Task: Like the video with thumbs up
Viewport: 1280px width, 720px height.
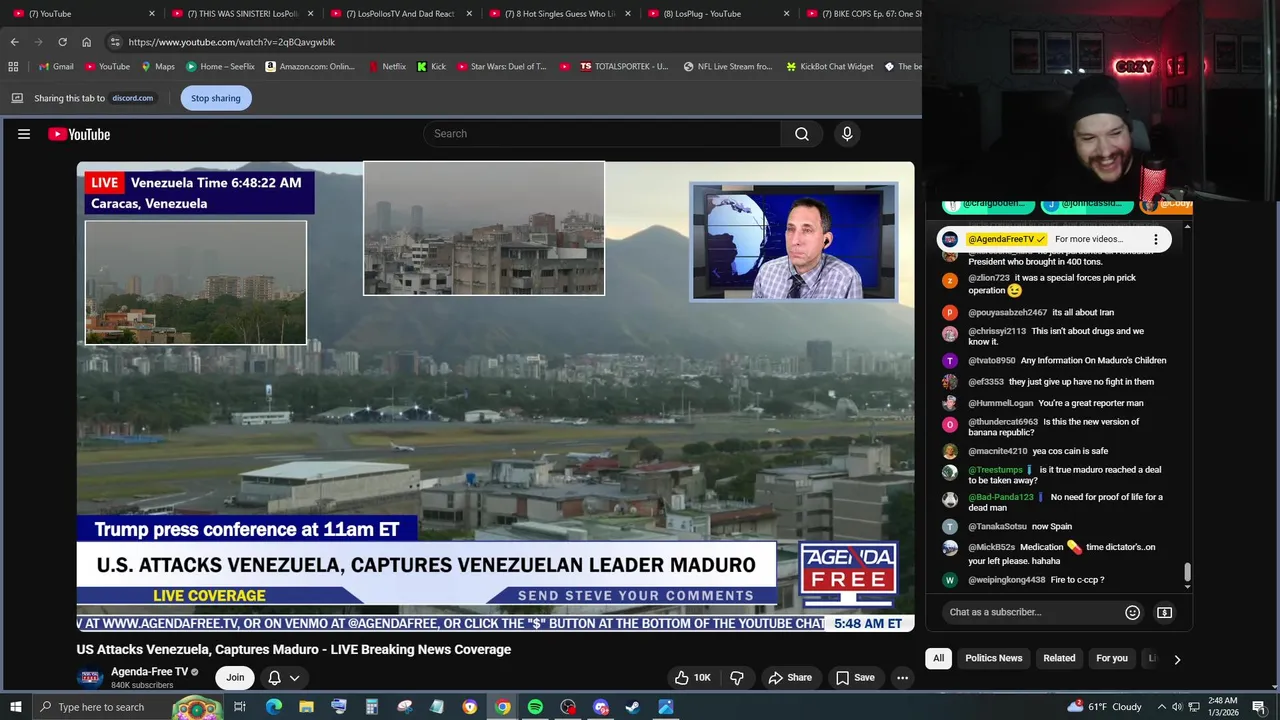Action: [x=692, y=677]
